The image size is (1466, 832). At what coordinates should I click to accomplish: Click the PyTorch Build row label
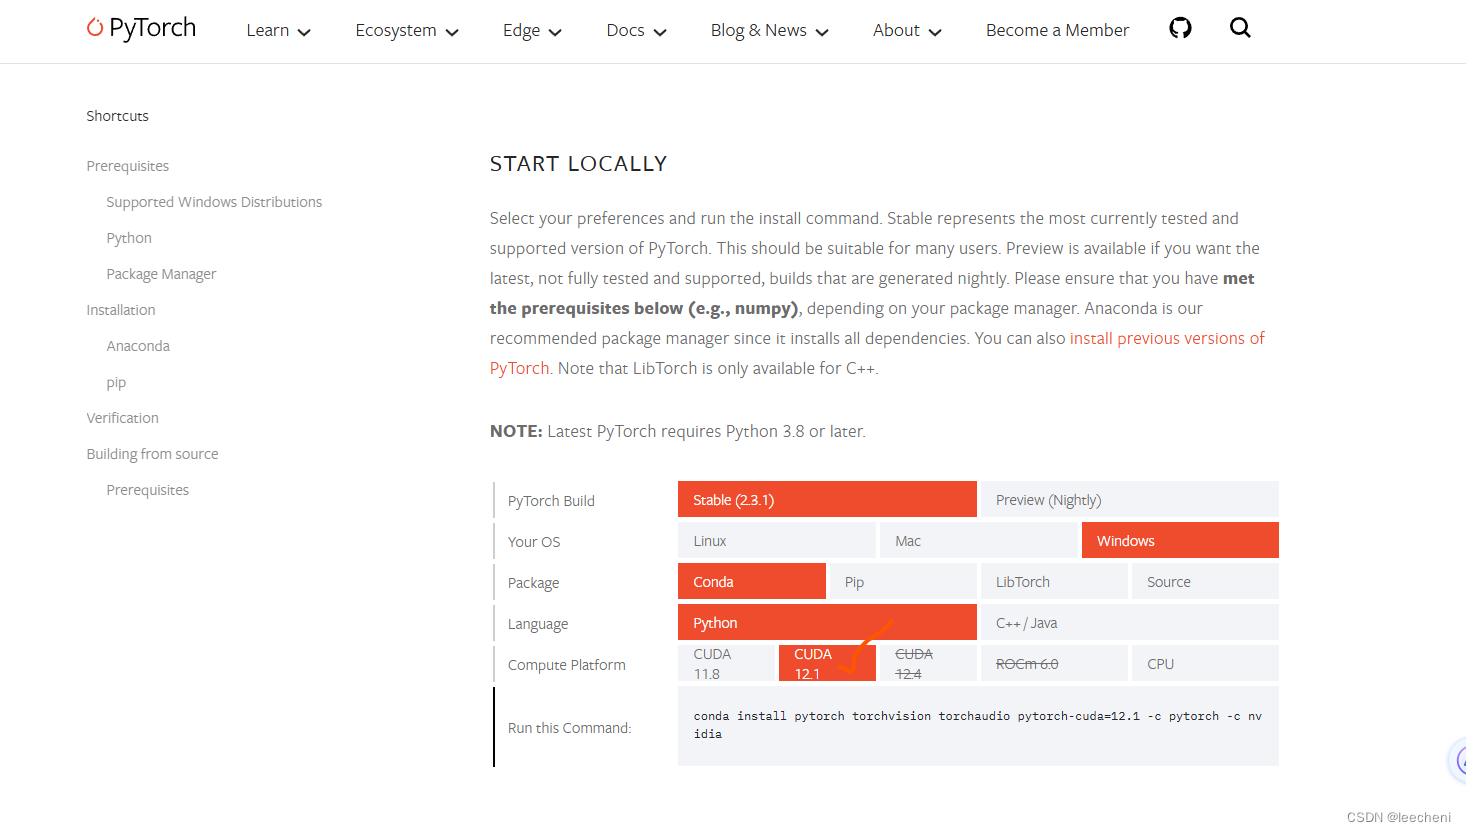pos(551,501)
